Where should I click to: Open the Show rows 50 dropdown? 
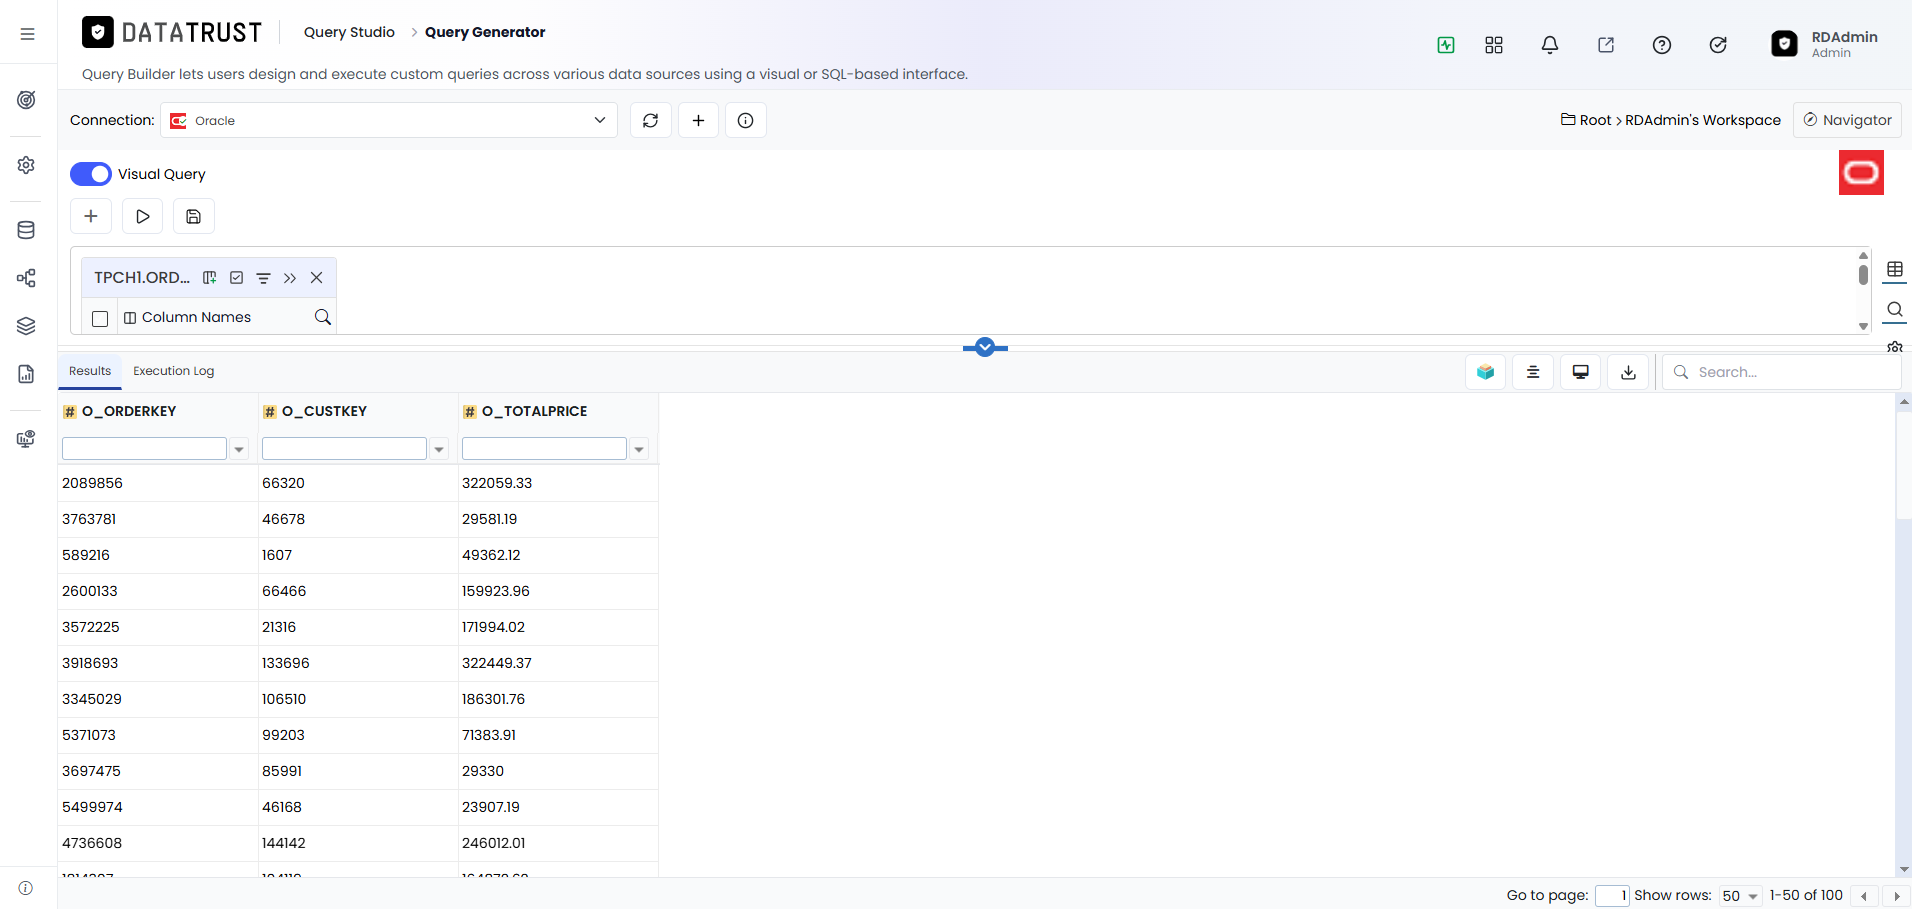[x=1740, y=896]
